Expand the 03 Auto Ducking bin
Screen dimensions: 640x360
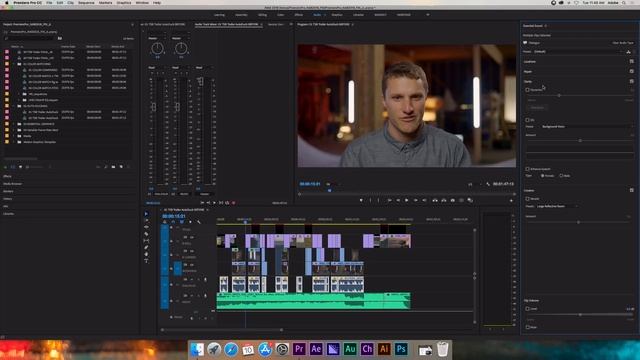click(x=13, y=106)
